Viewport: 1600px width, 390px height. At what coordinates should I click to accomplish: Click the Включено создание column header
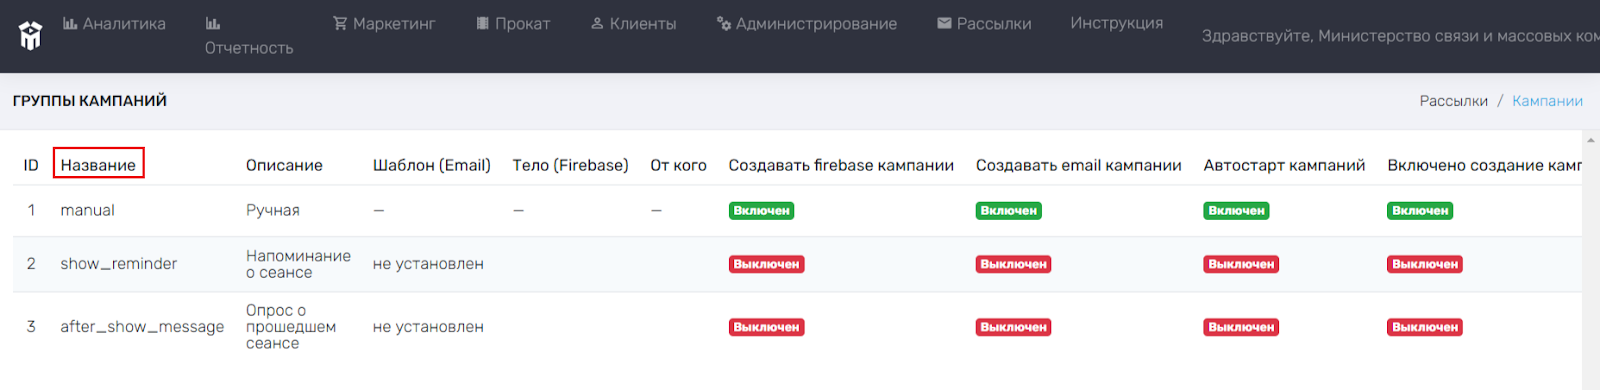pyautogui.click(x=1484, y=165)
